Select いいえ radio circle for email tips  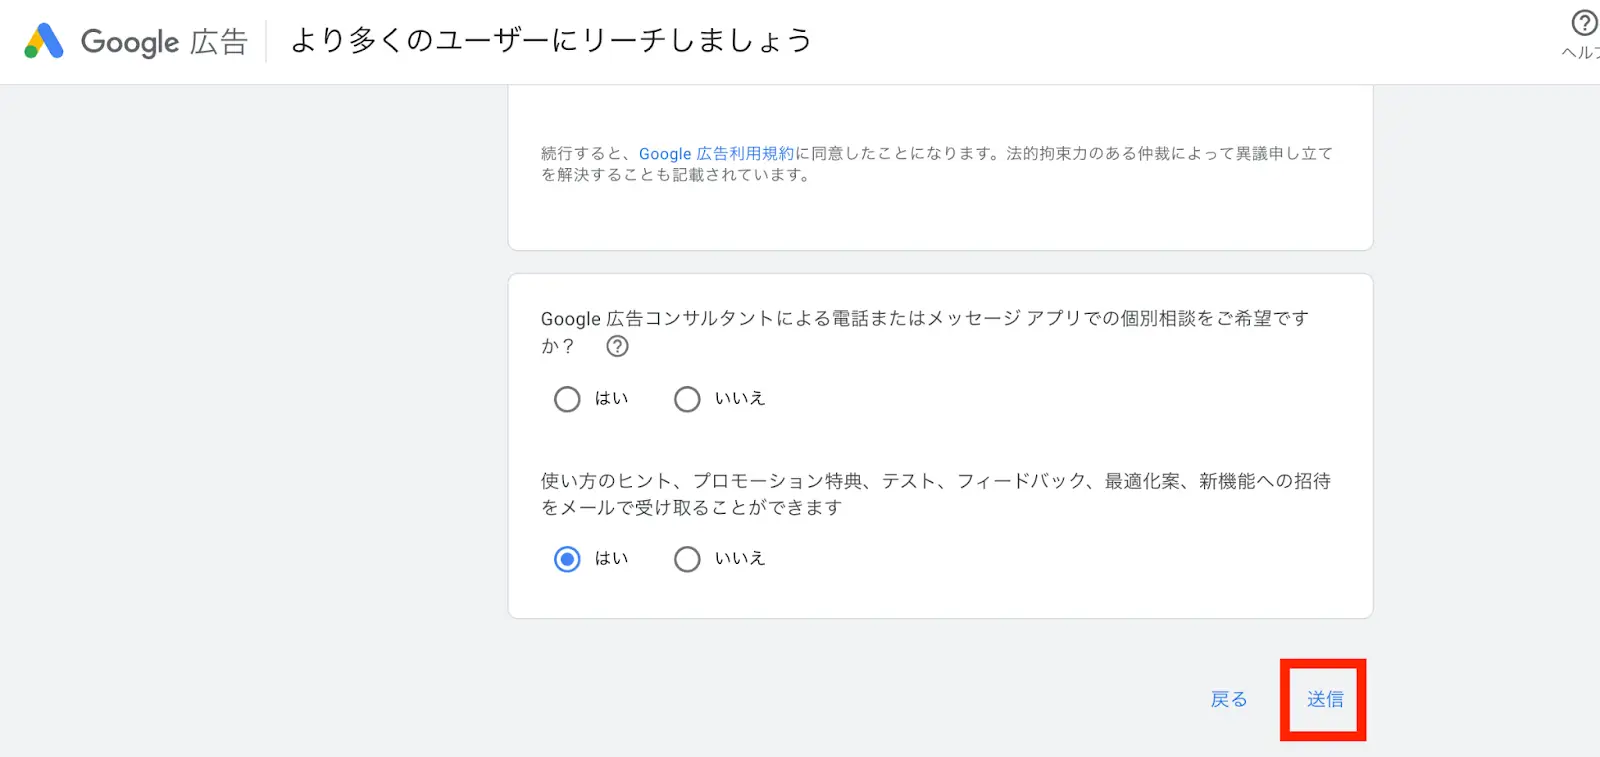click(687, 559)
